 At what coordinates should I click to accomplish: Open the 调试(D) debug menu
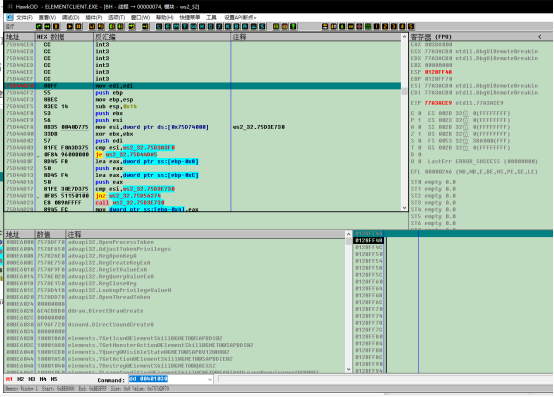(70, 17)
